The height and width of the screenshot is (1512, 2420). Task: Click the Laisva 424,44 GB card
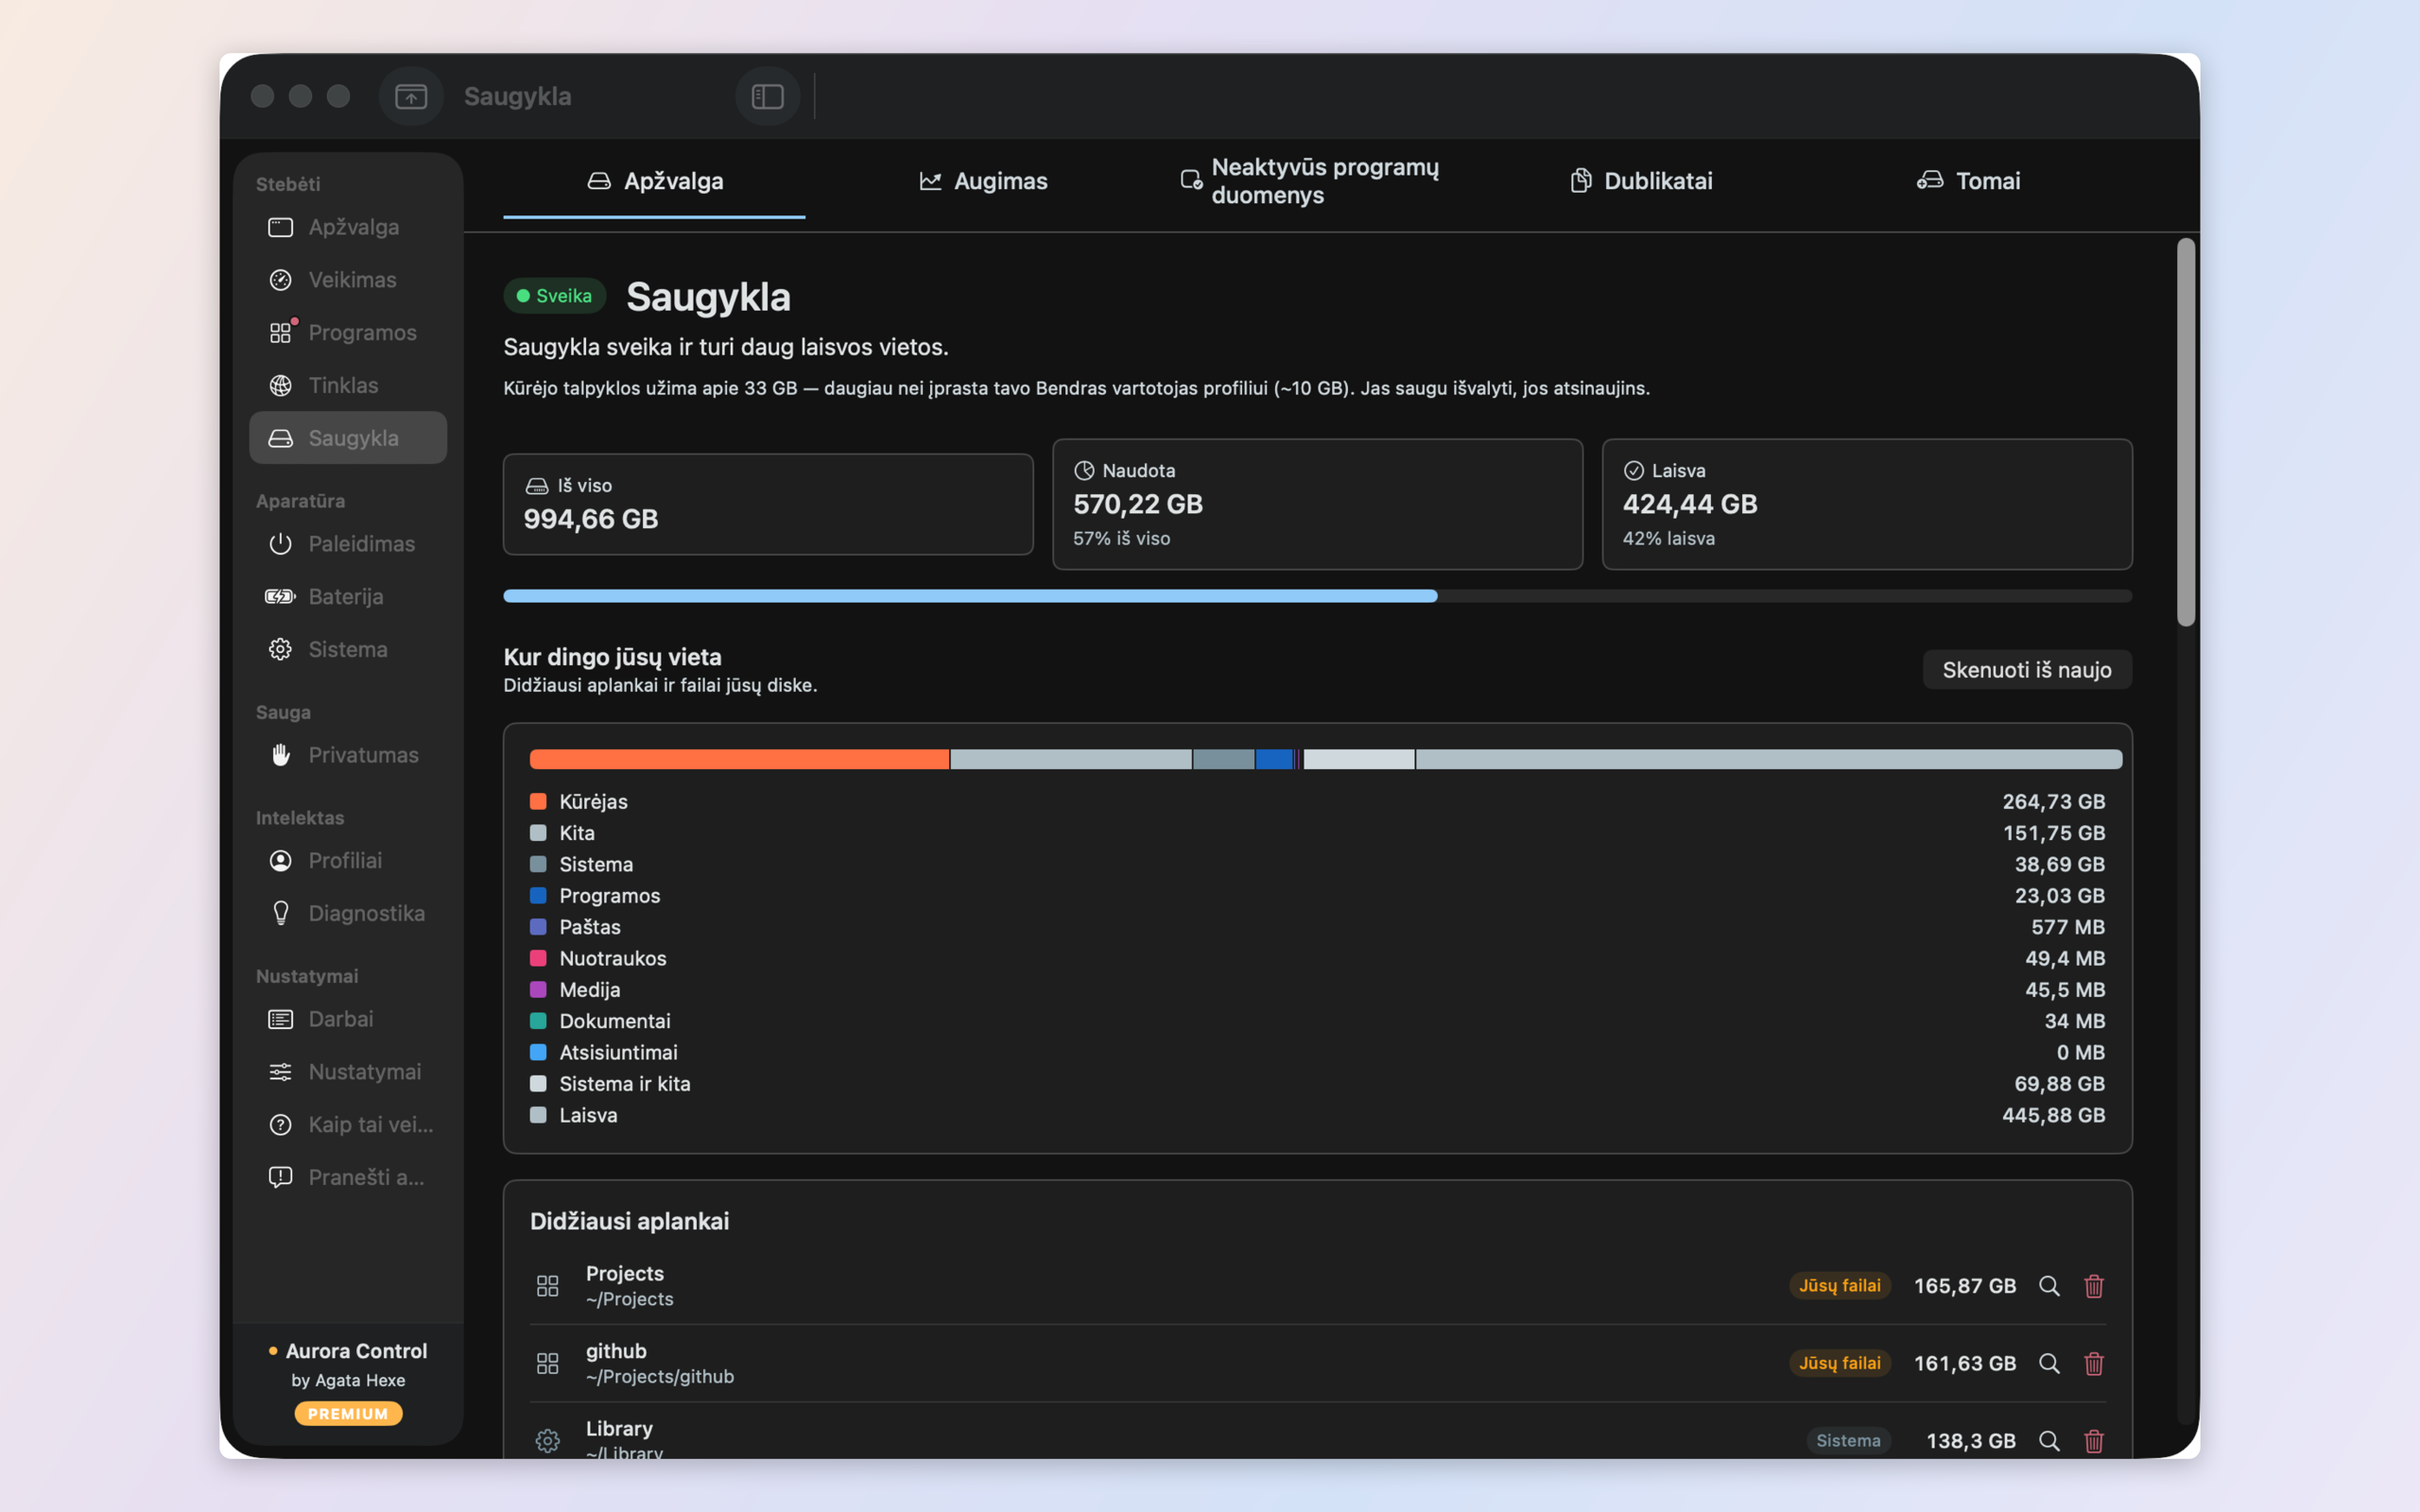point(1867,504)
